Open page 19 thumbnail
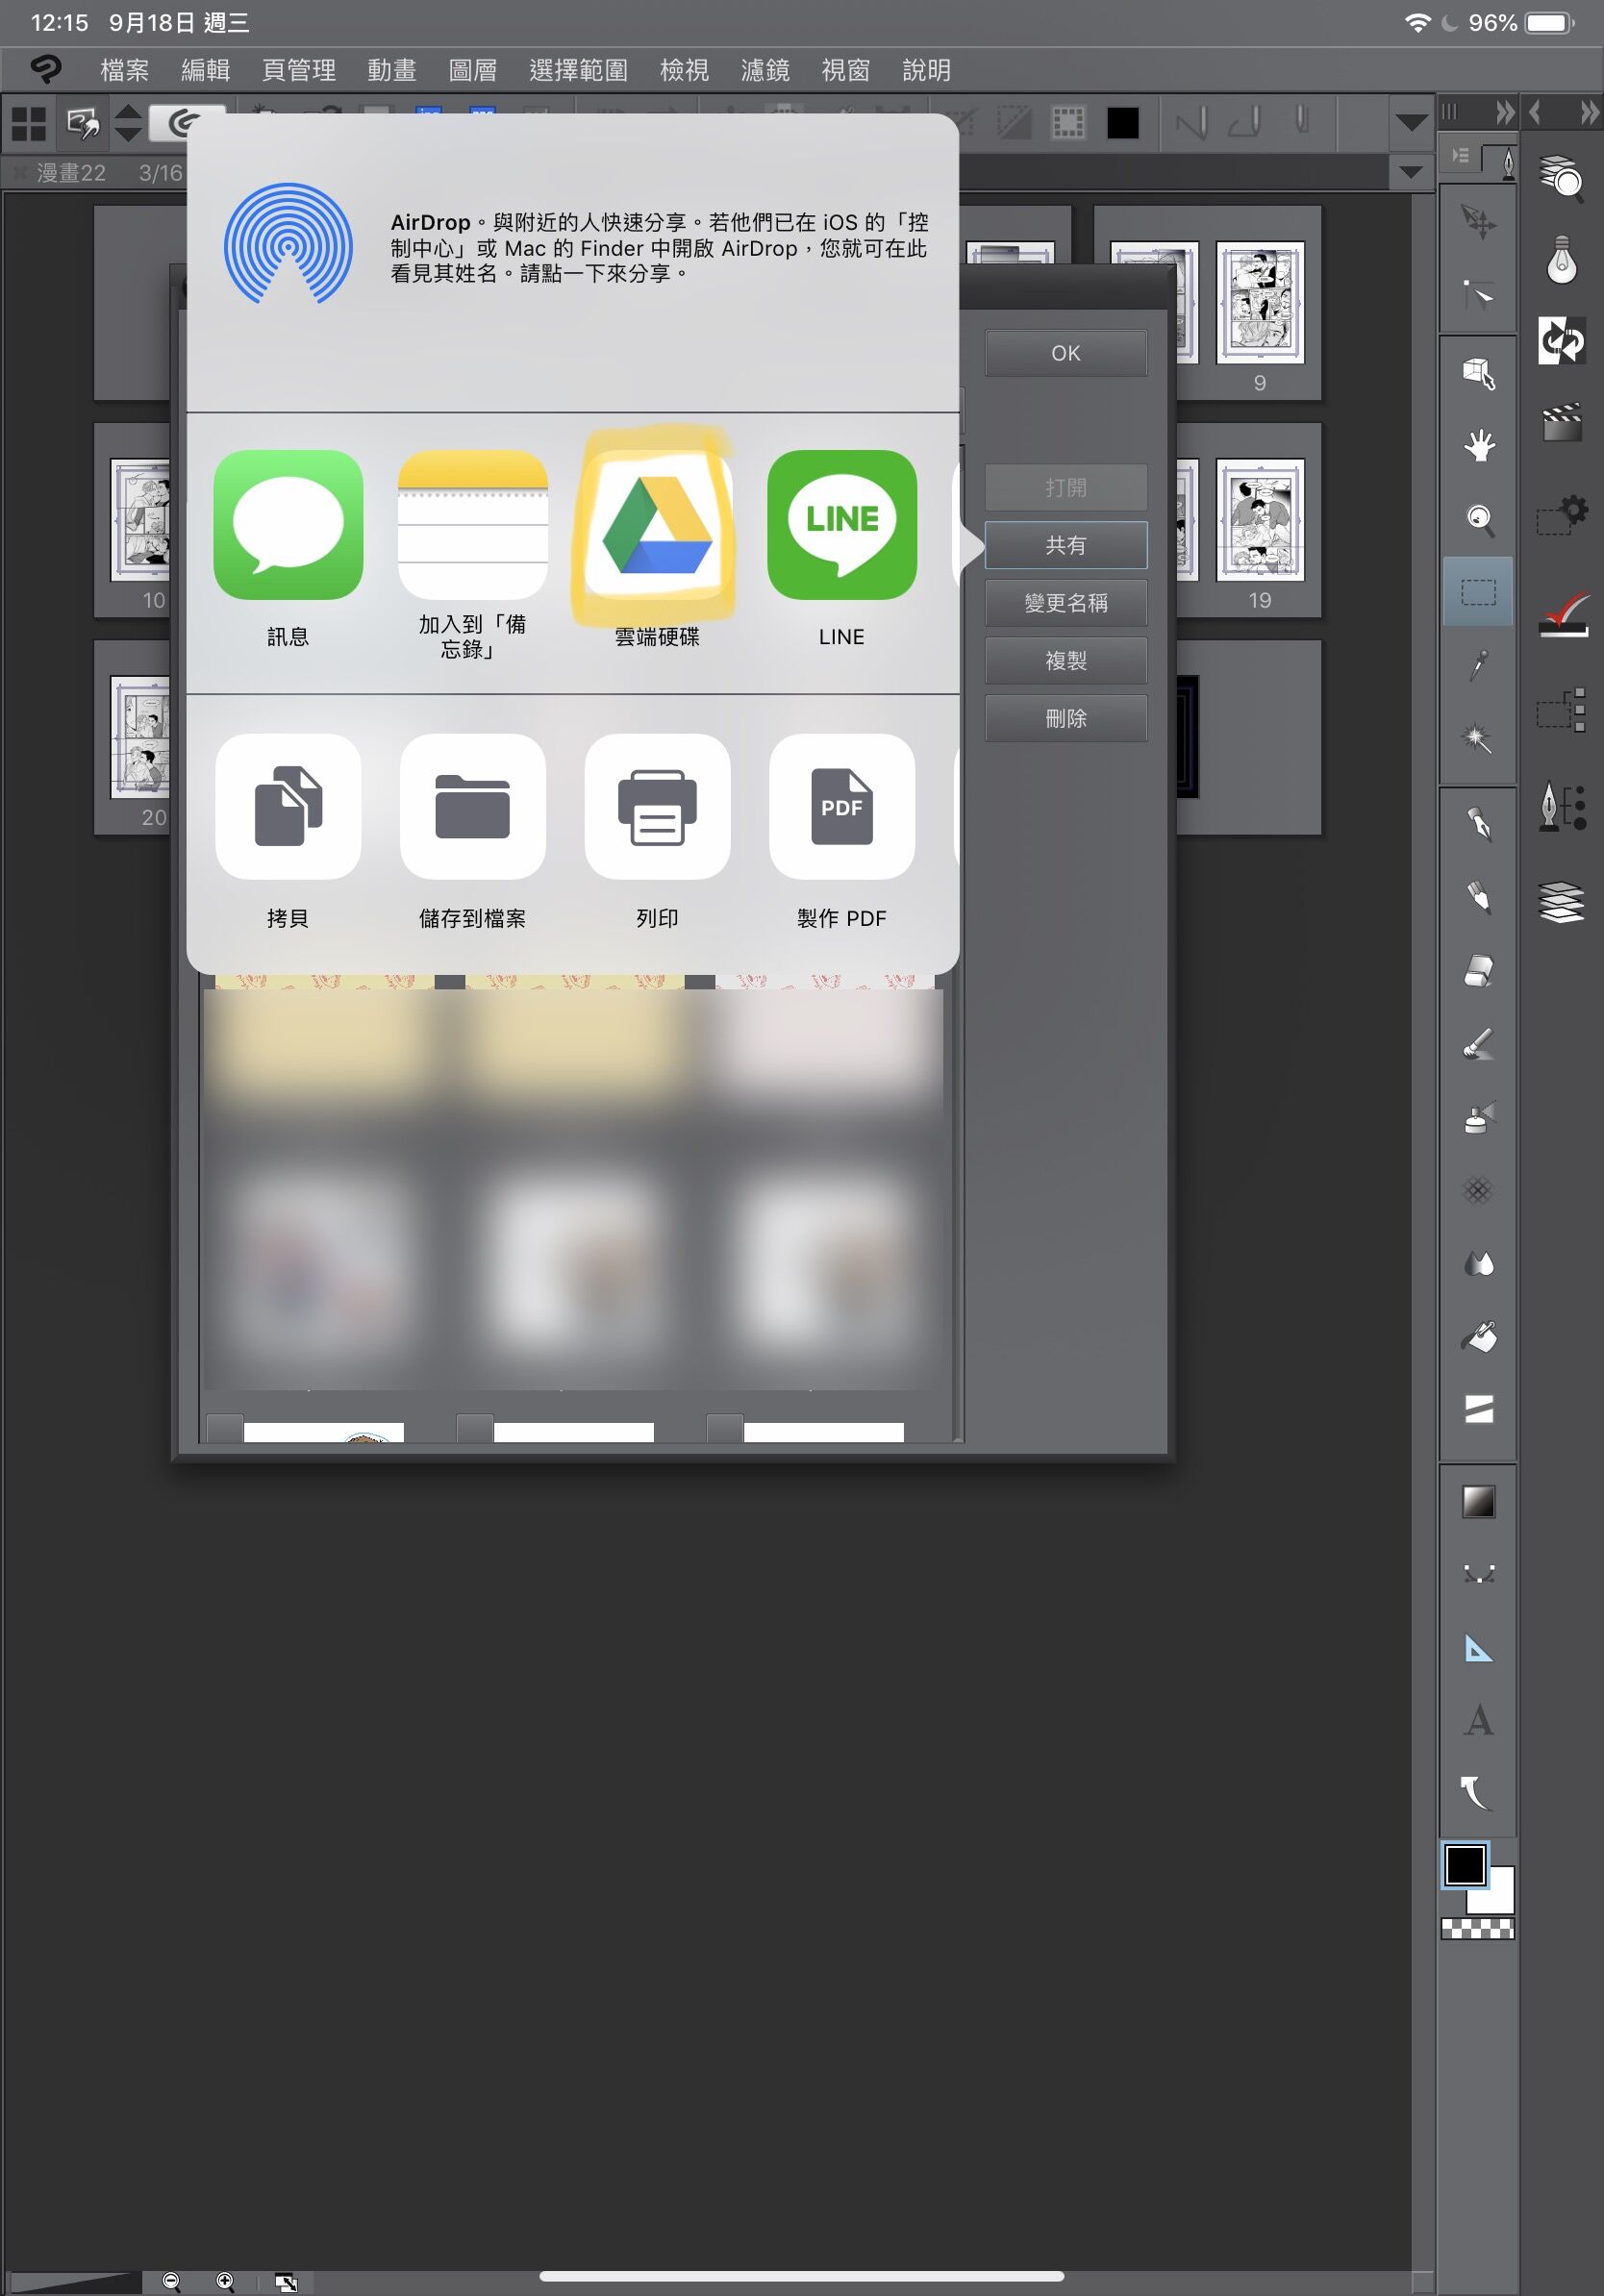 click(1260, 519)
